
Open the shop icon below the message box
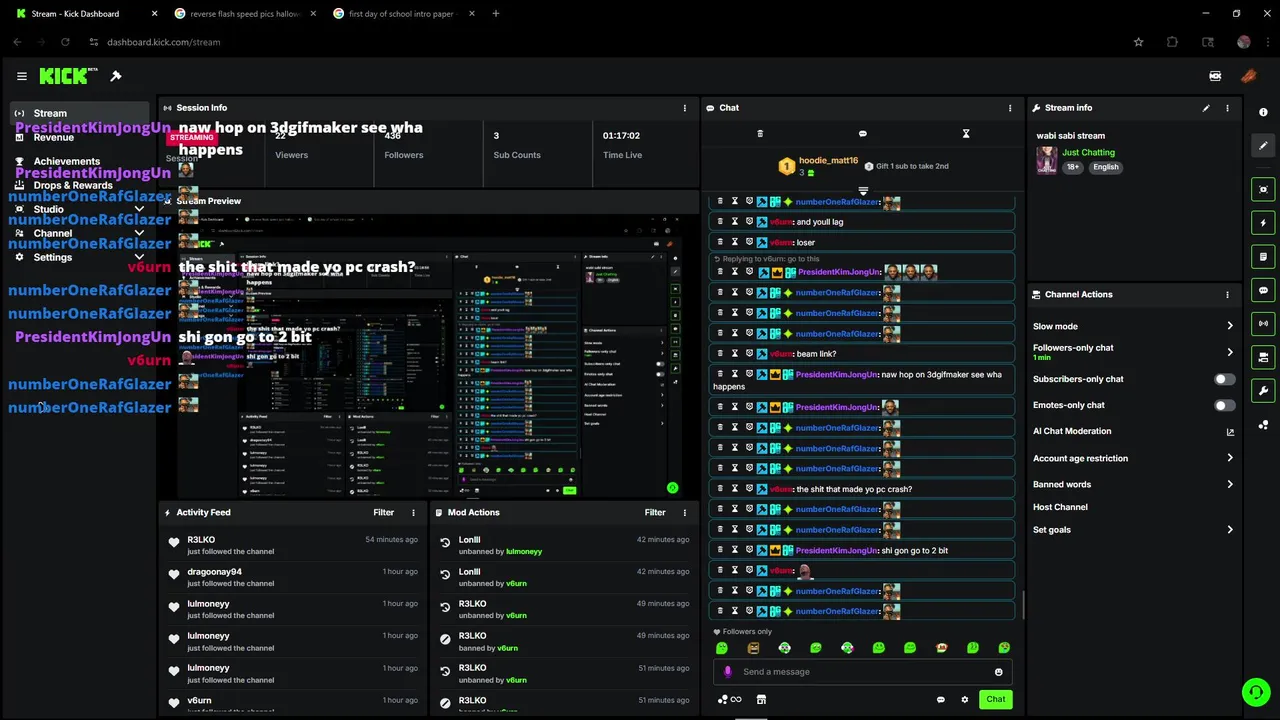click(x=761, y=700)
